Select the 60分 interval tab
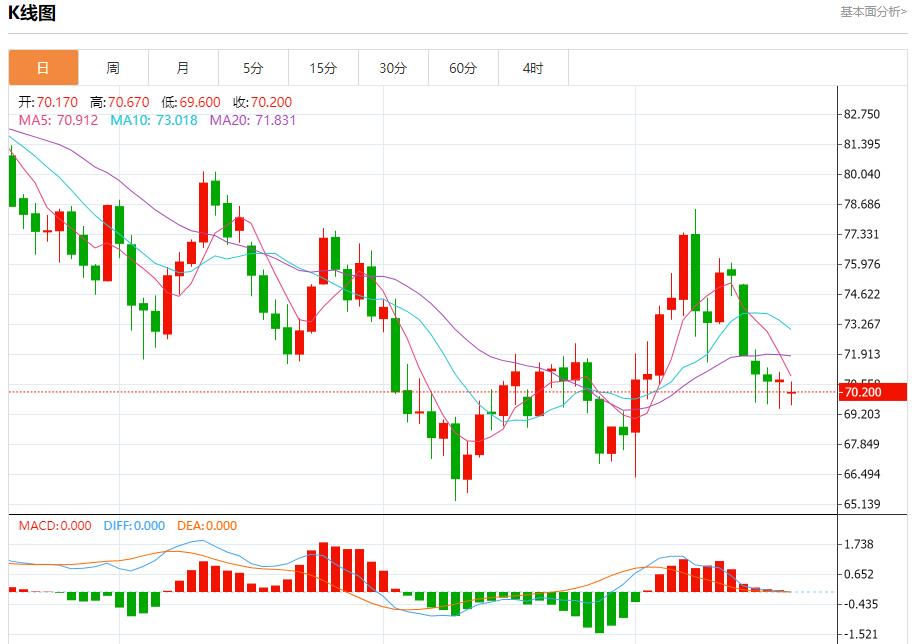The height and width of the screenshot is (644, 912). [463, 68]
